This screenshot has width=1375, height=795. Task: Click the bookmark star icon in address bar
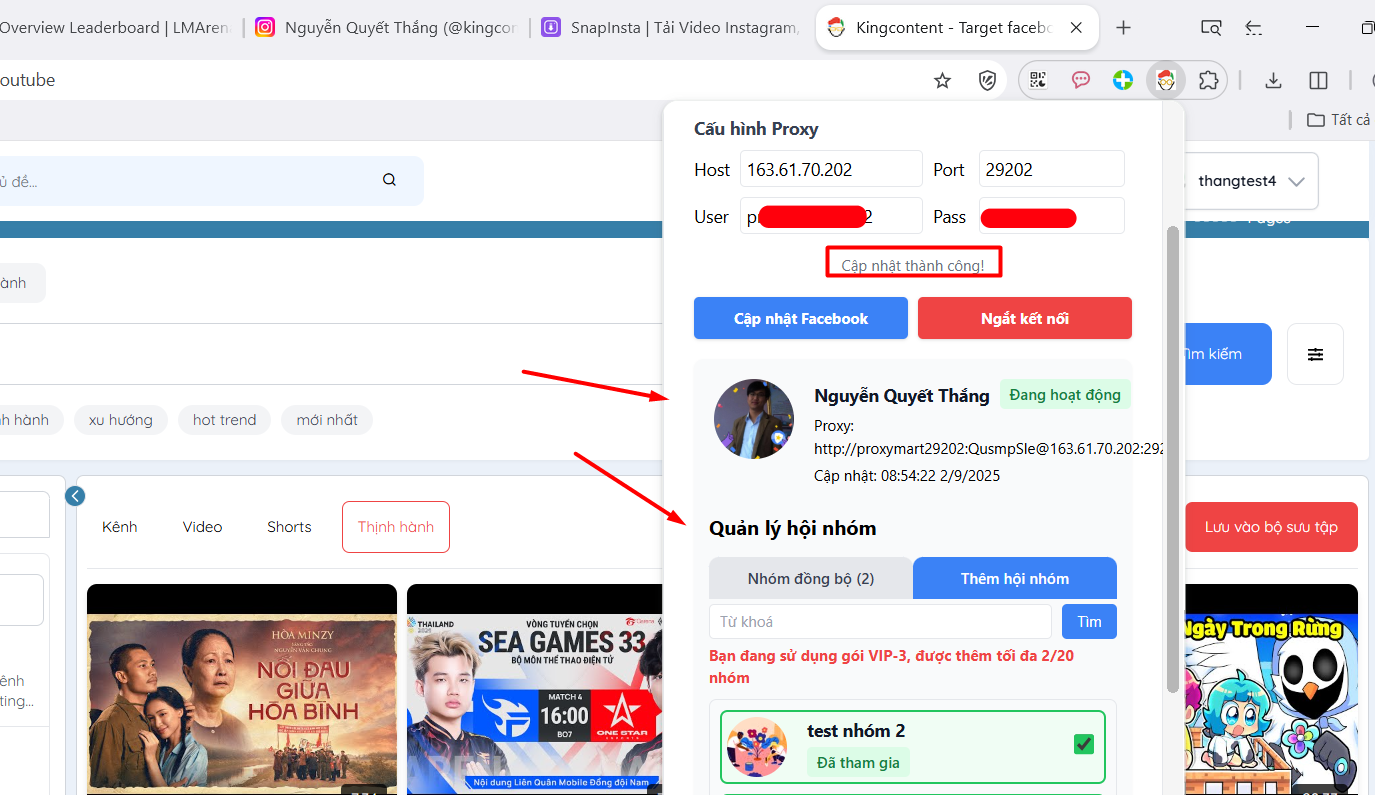click(x=942, y=81)
